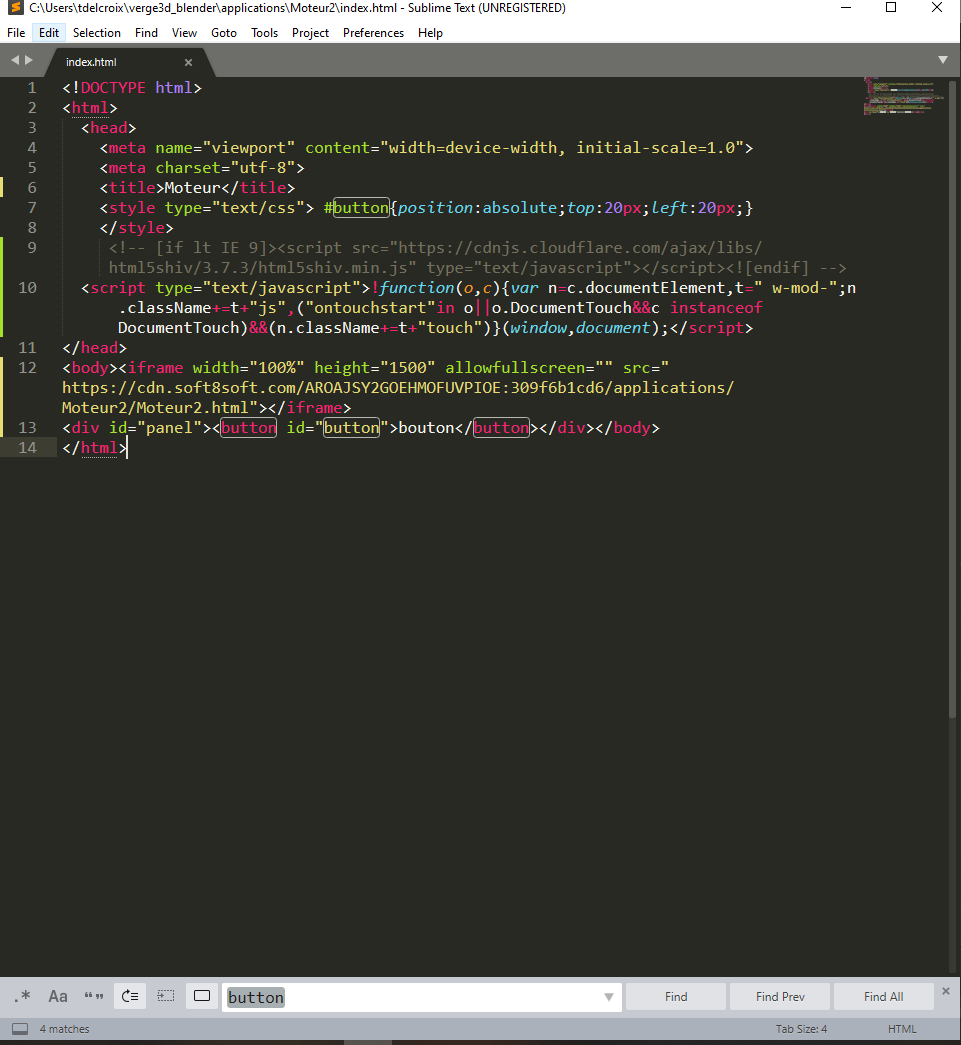This screenshot has height=1045, width=961.
Task: Click the '4 matches' status text
Action: click(64, 1029)
